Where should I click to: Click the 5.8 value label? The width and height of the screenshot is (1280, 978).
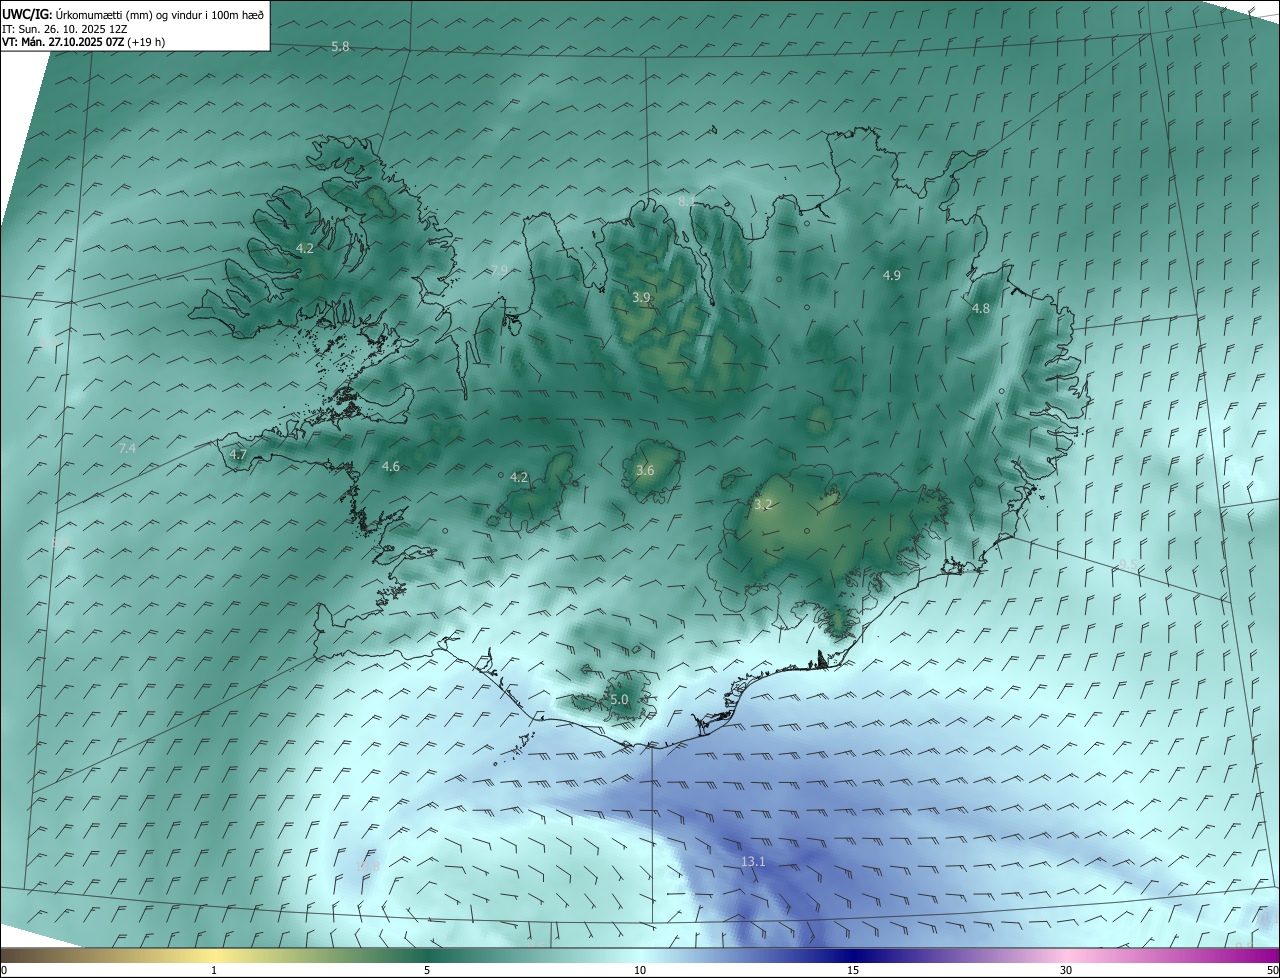pos(340,47)
